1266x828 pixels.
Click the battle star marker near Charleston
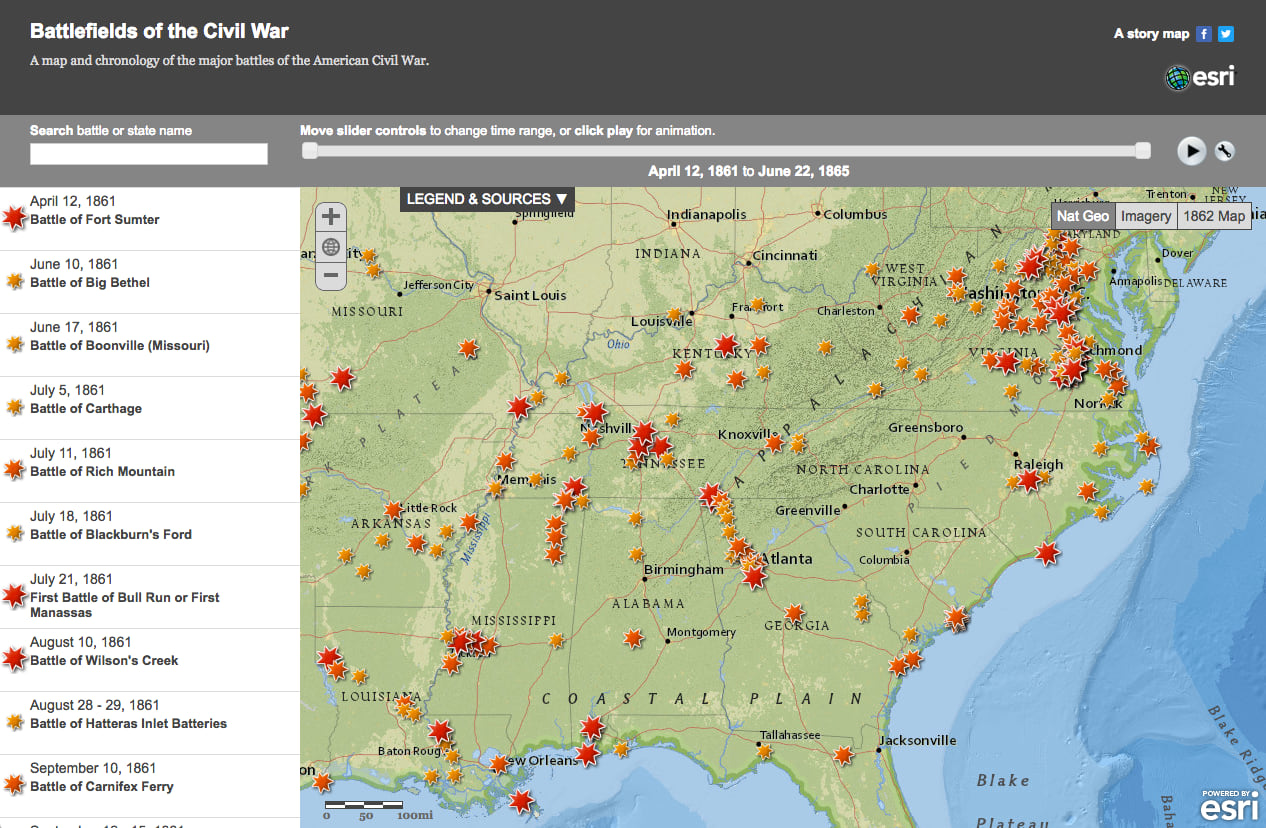(910, 315)
